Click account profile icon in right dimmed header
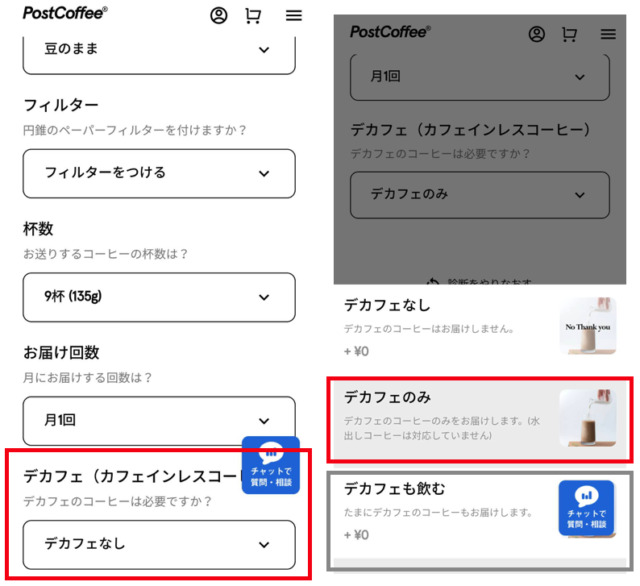640x586 pixels. point(537,34)
